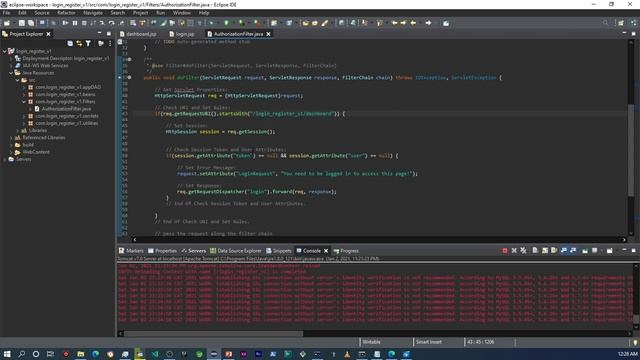Click the debug Terminate (stop square) icon

tap(84, 23)
